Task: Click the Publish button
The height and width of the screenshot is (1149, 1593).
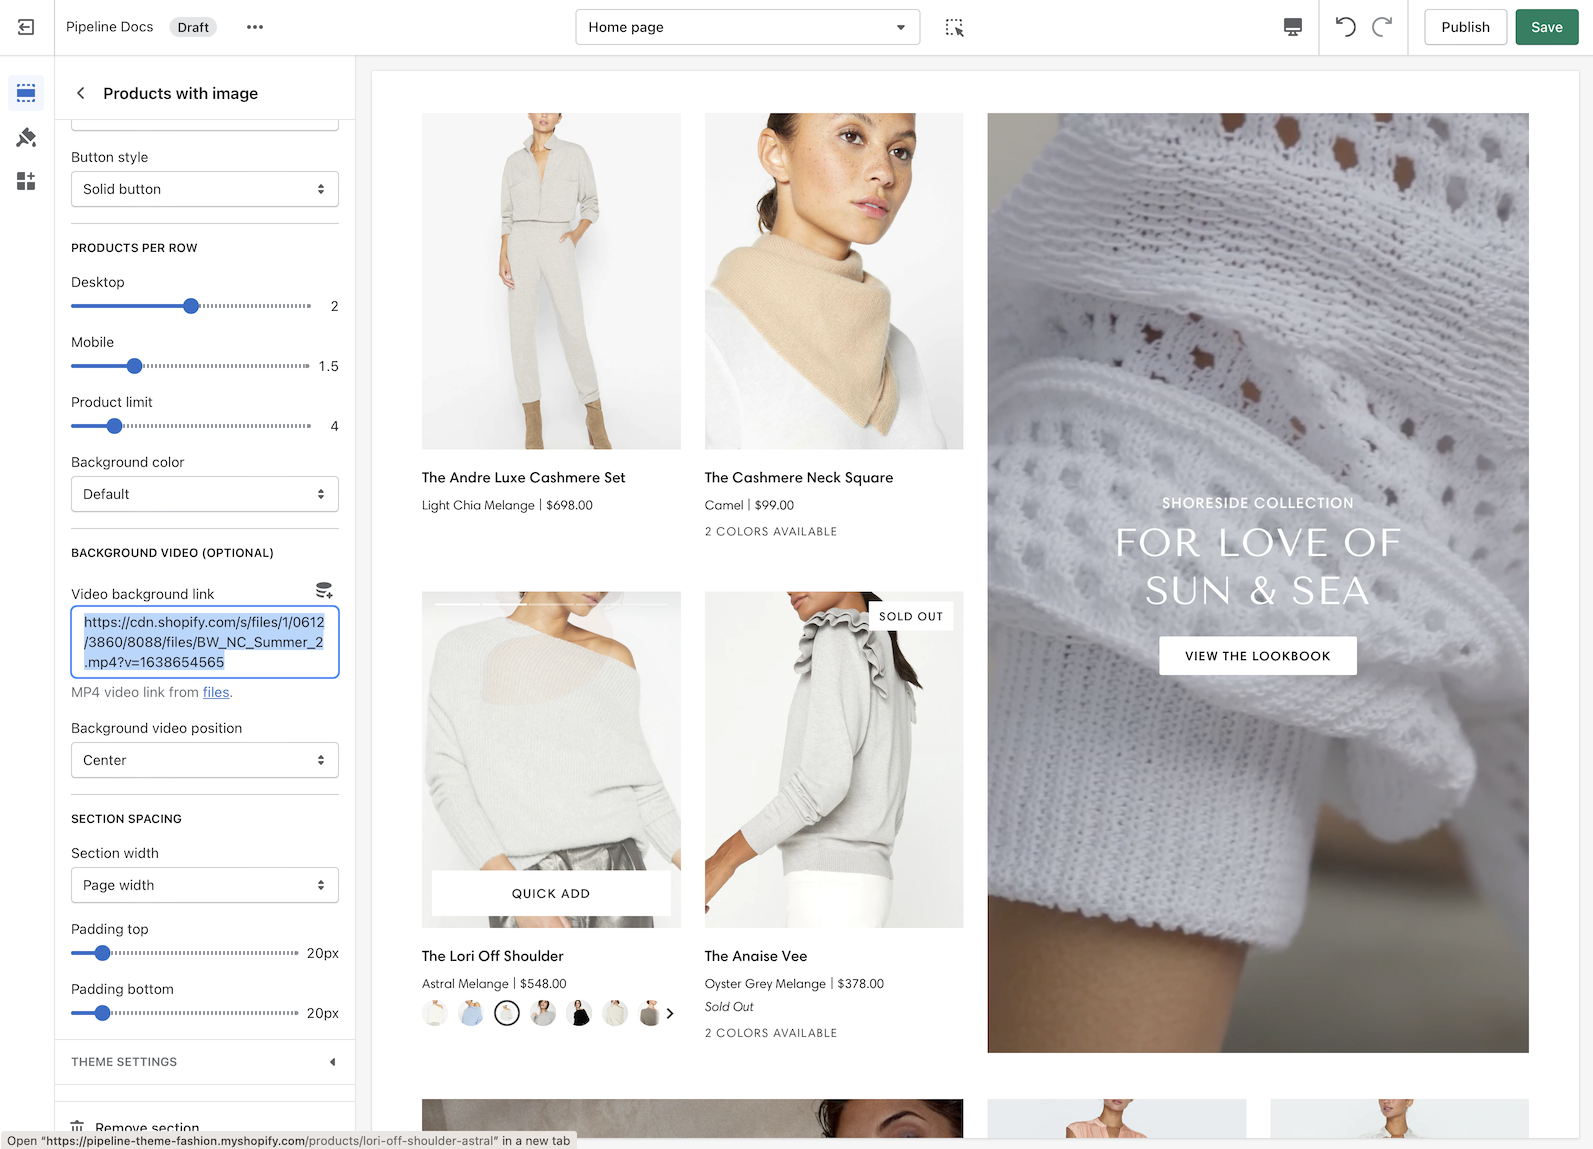Action: 1464,27
